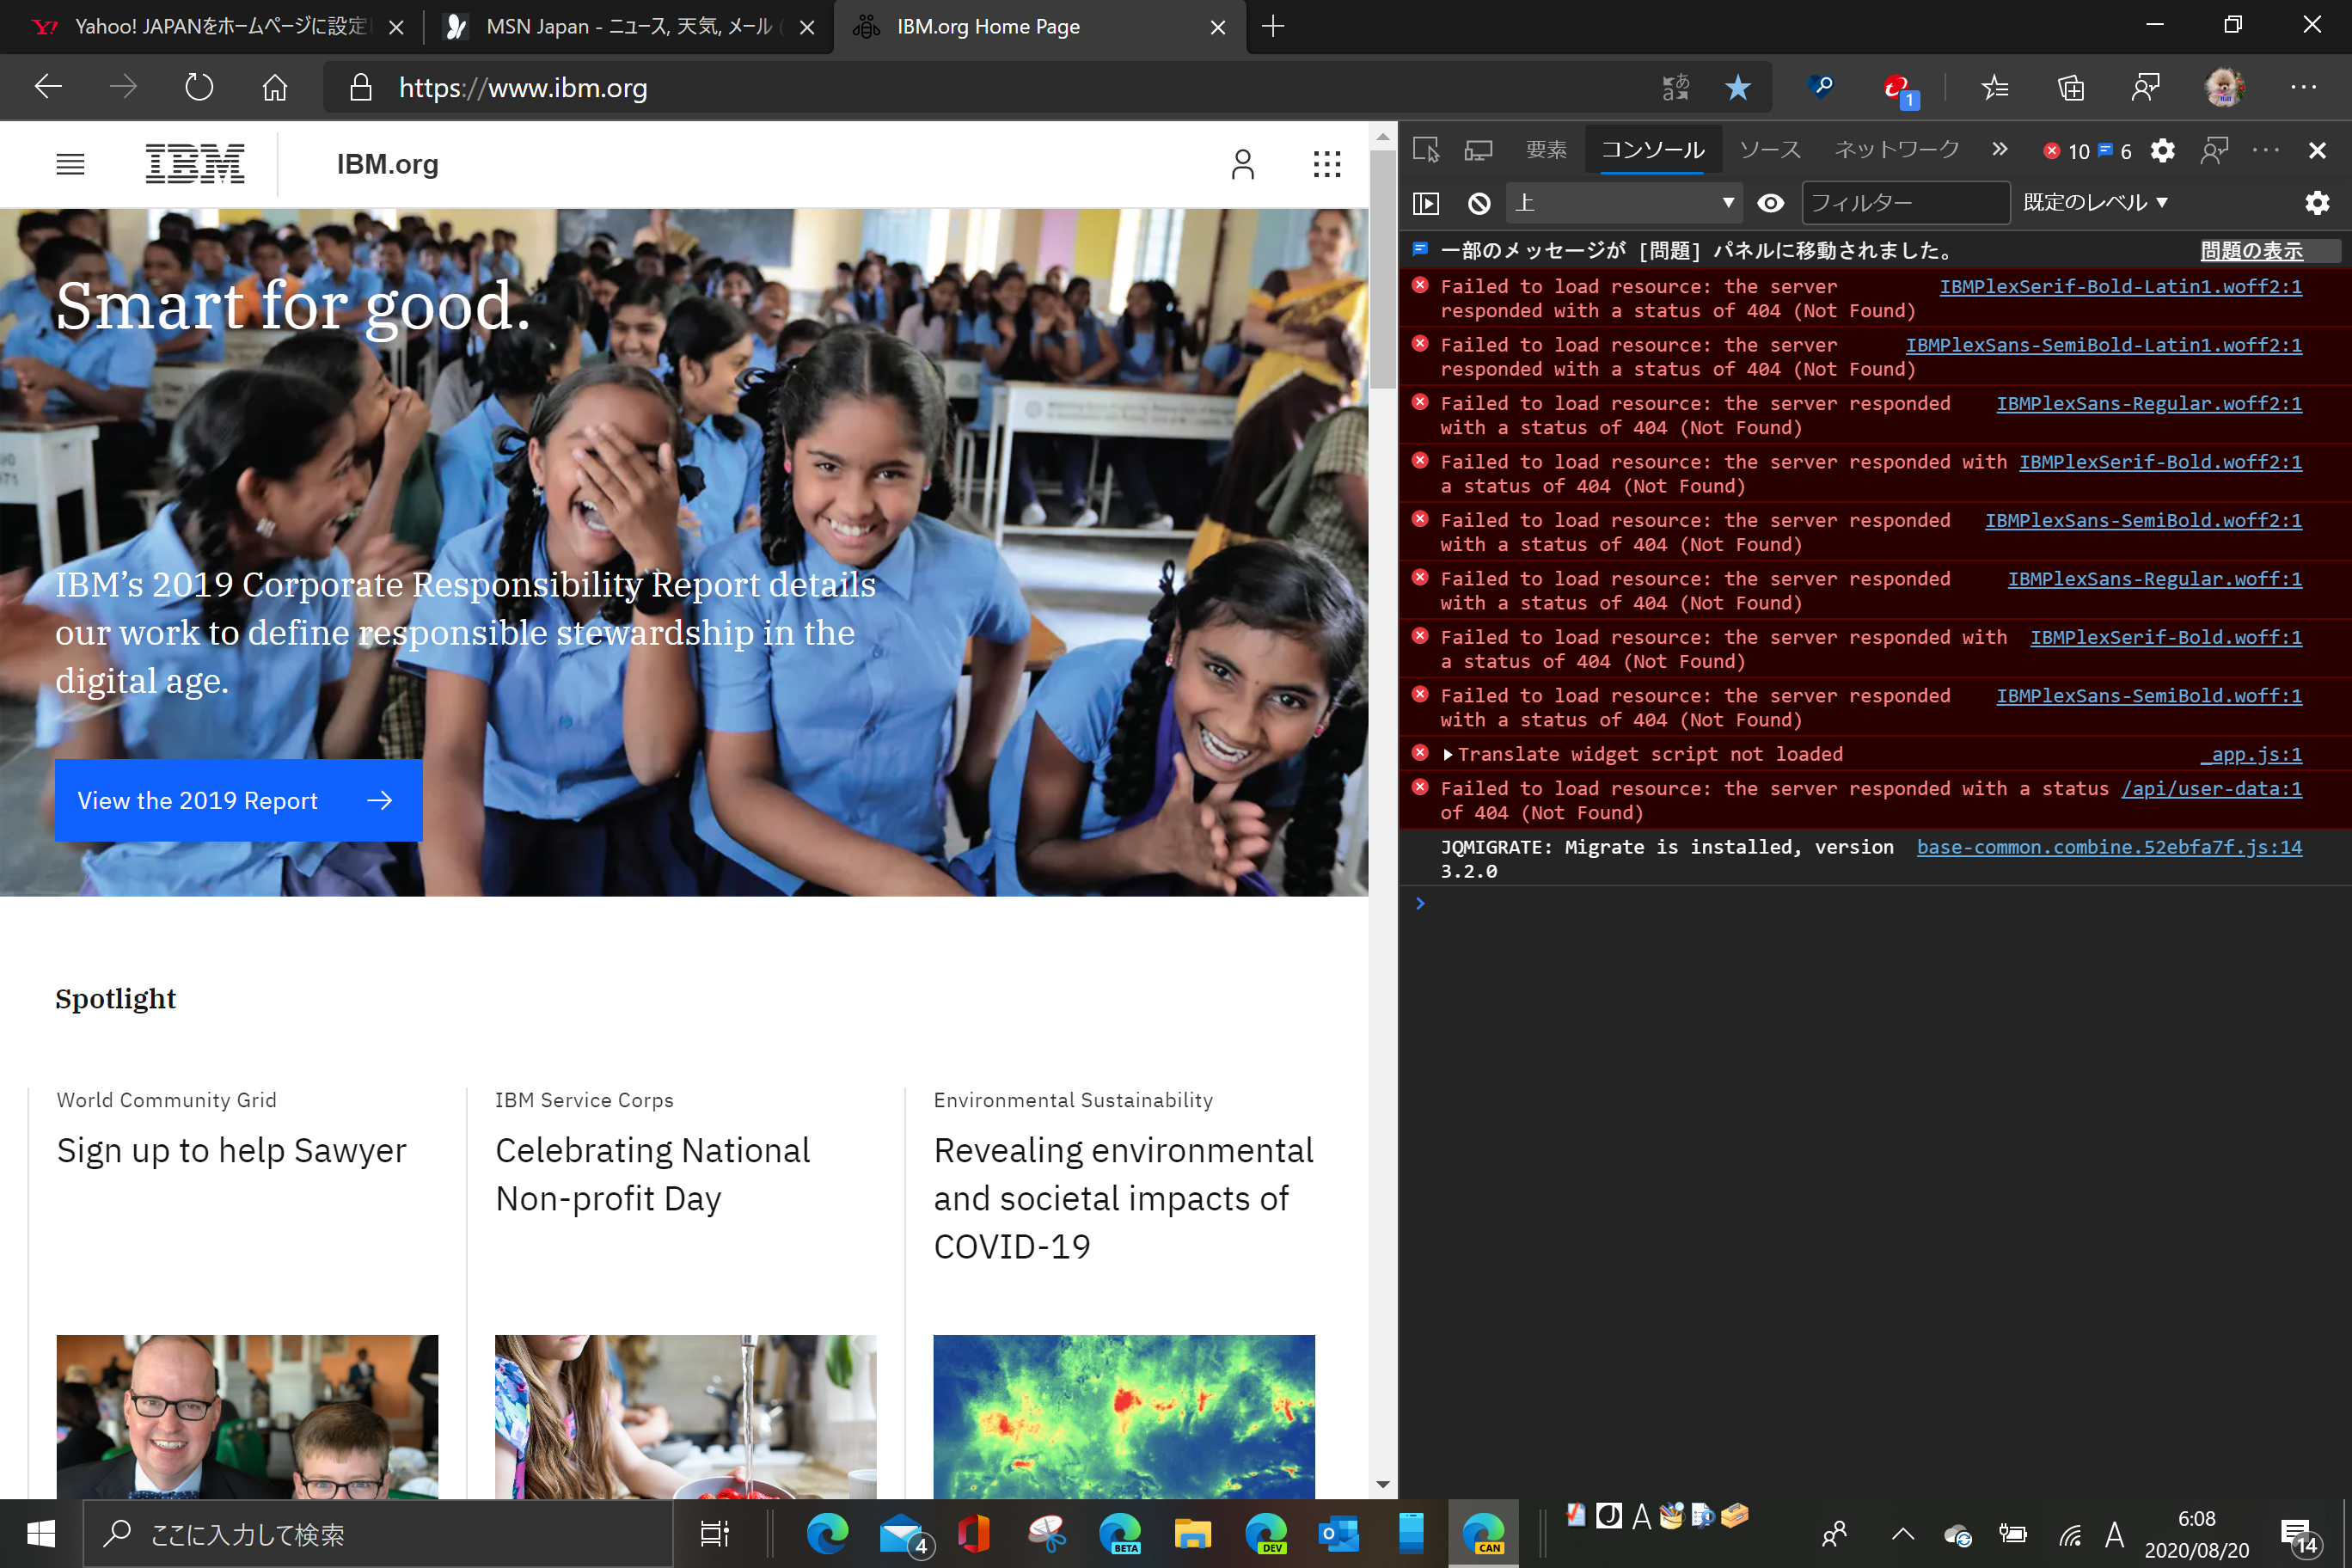Open the Favorites list icon
Screen dimensions: 2352x1568
1995,87
